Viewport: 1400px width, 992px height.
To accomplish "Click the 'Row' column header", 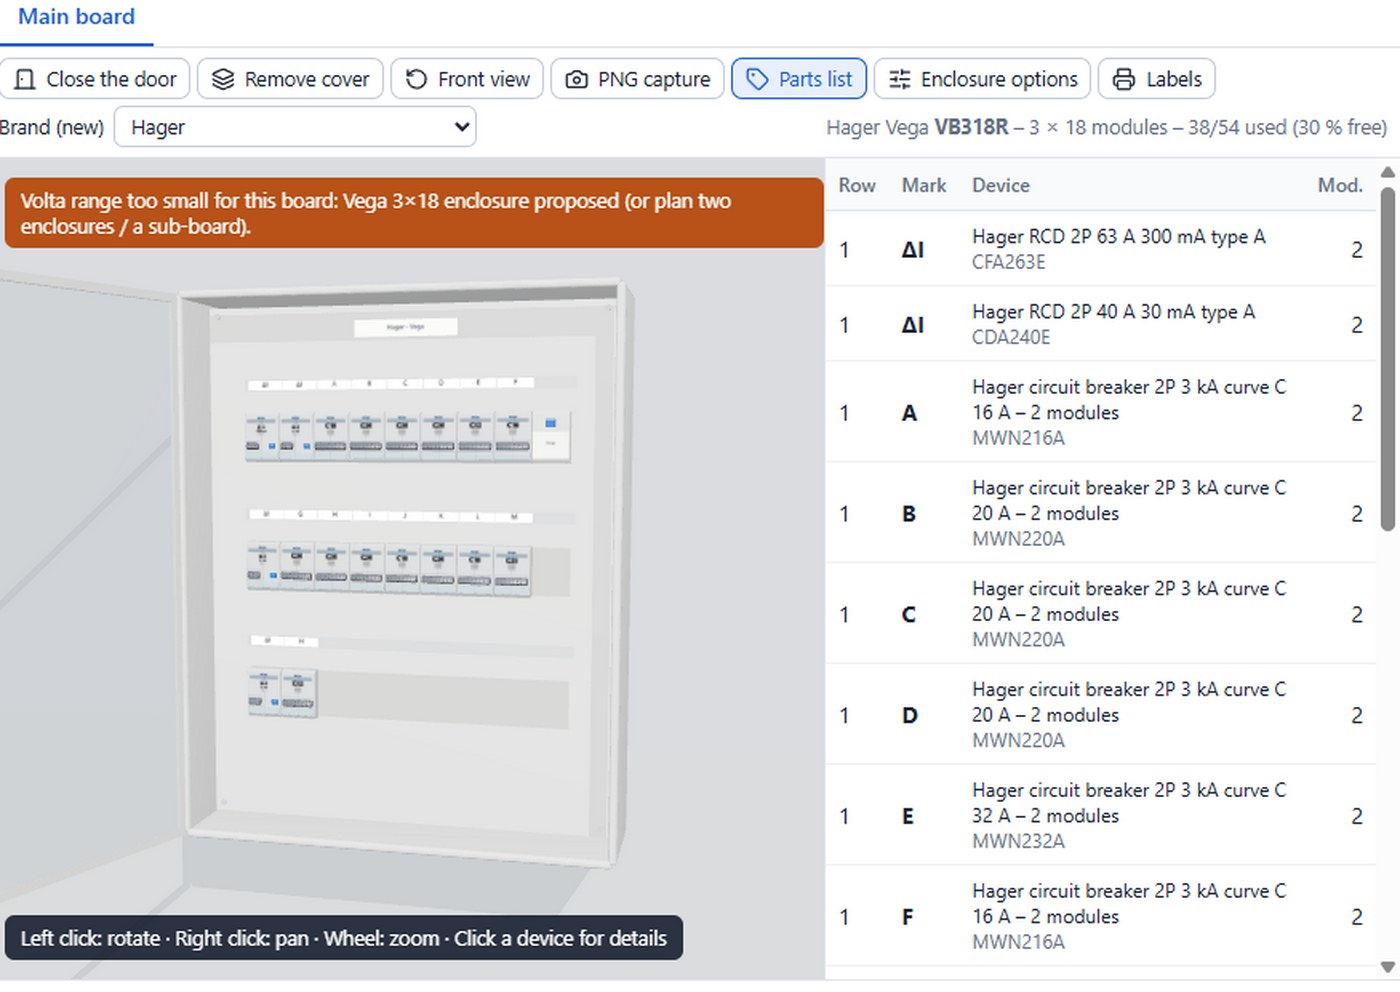I will pyautogui.click(x=857, y=185).
